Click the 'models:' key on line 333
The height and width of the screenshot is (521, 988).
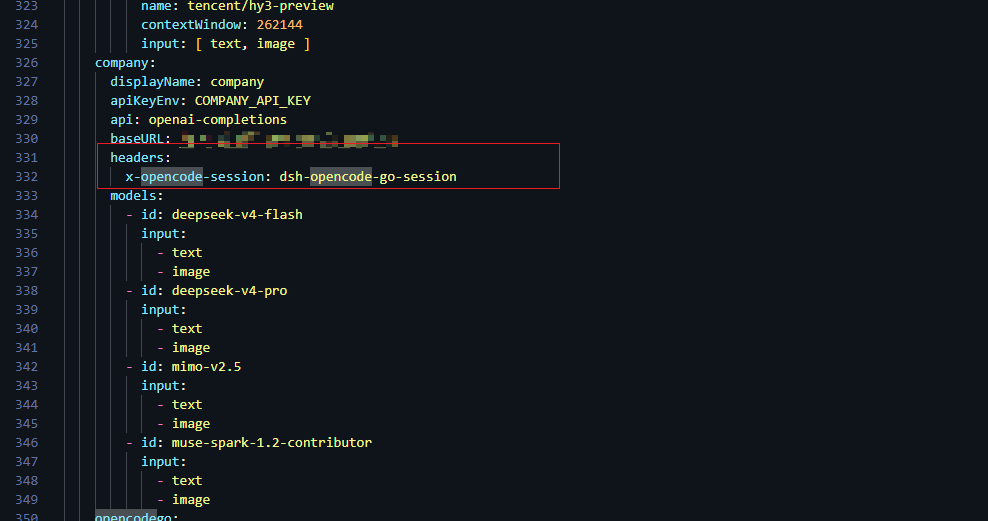point(137,196)
